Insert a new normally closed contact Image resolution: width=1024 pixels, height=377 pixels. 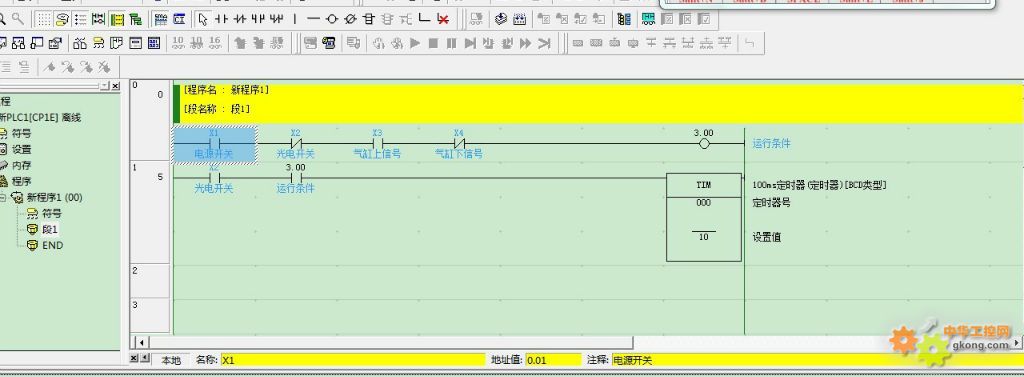coord(240,20)
